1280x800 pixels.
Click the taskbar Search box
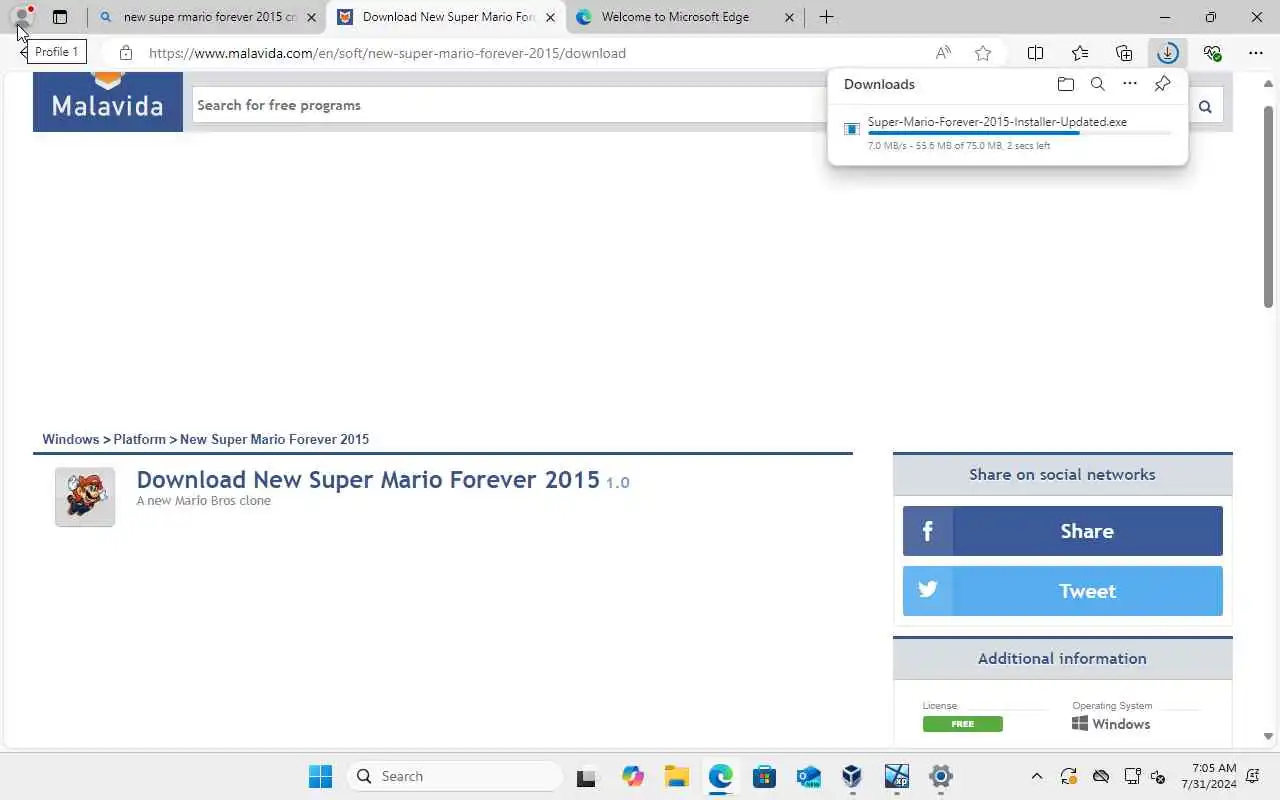(456, 776)
